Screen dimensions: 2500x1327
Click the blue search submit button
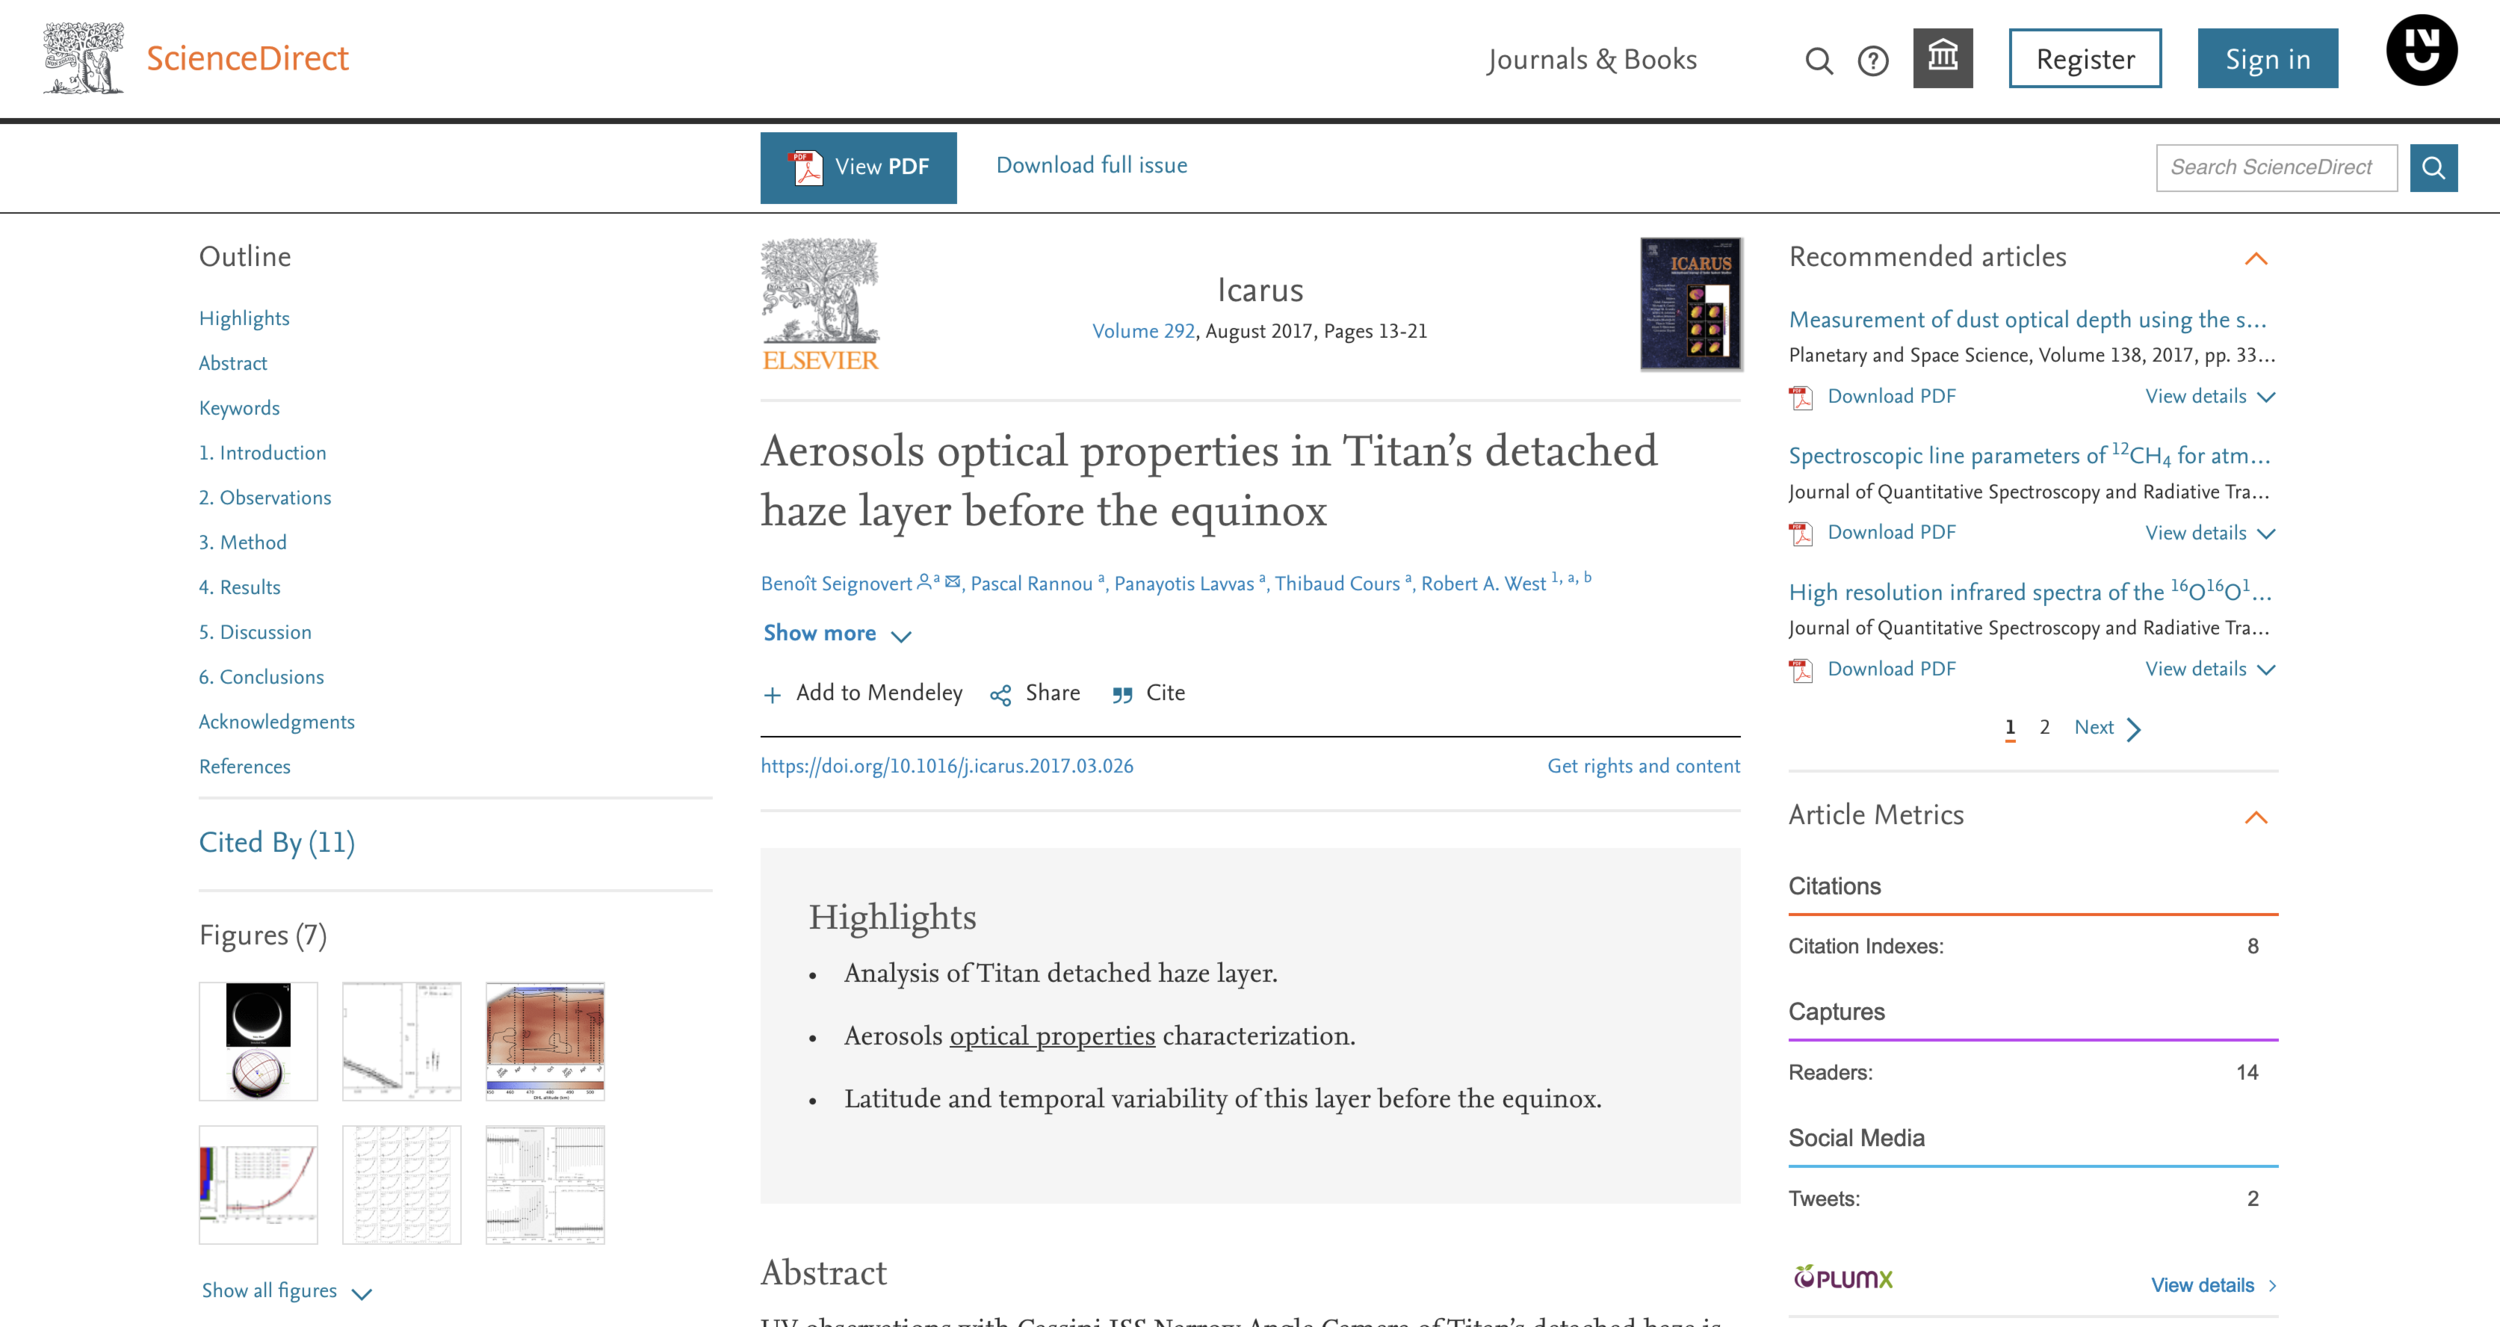tap(2433, 167)
